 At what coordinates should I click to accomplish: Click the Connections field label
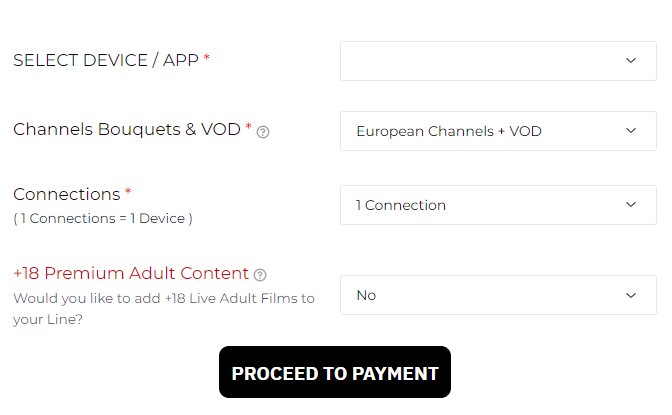tap(66, 194)
